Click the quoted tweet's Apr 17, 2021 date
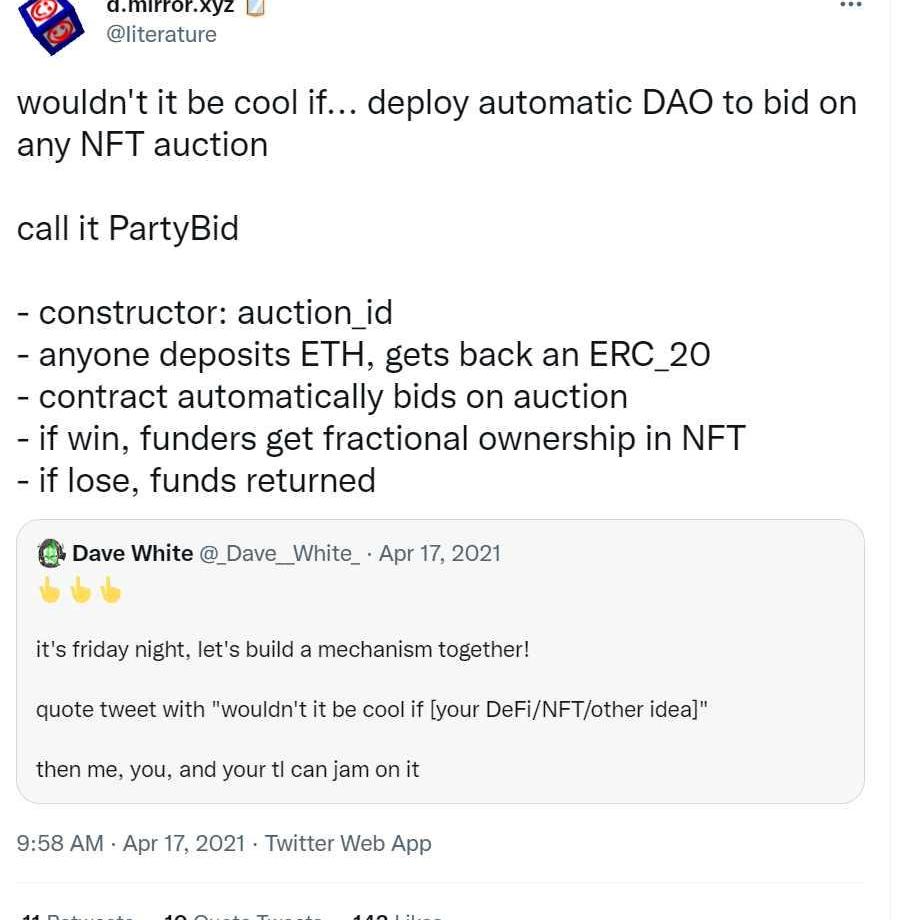 [x=440, y=554]
